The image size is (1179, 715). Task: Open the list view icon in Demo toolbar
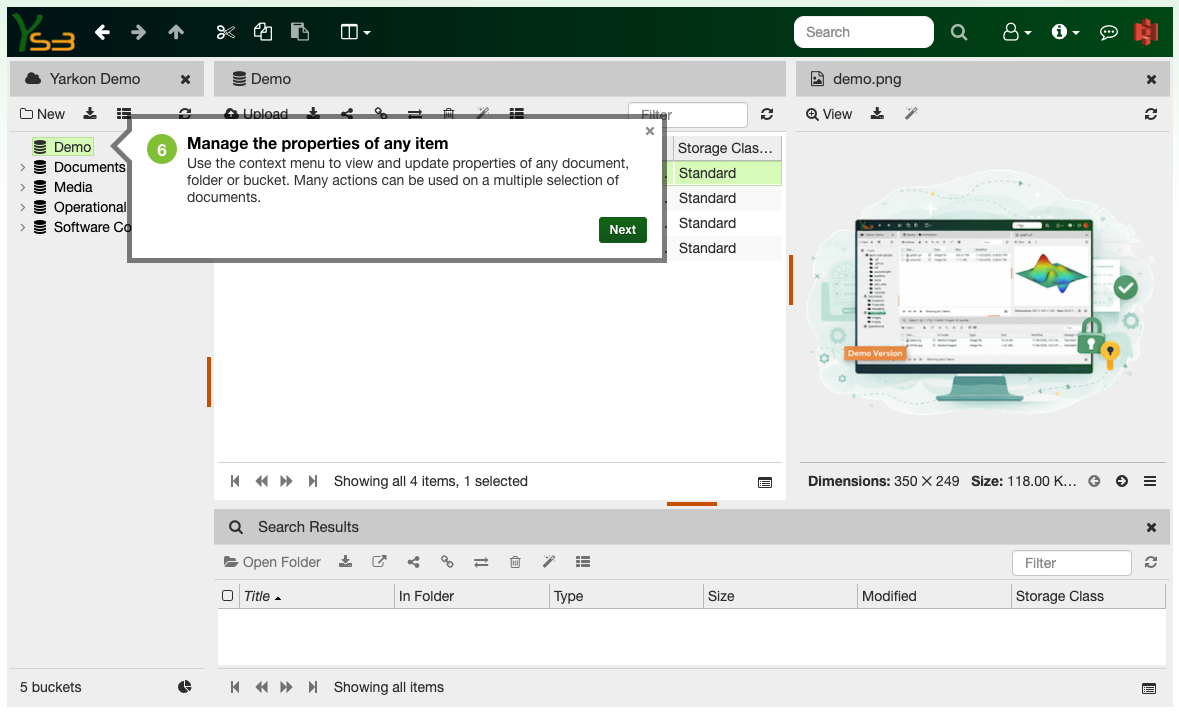pos(517,113)
